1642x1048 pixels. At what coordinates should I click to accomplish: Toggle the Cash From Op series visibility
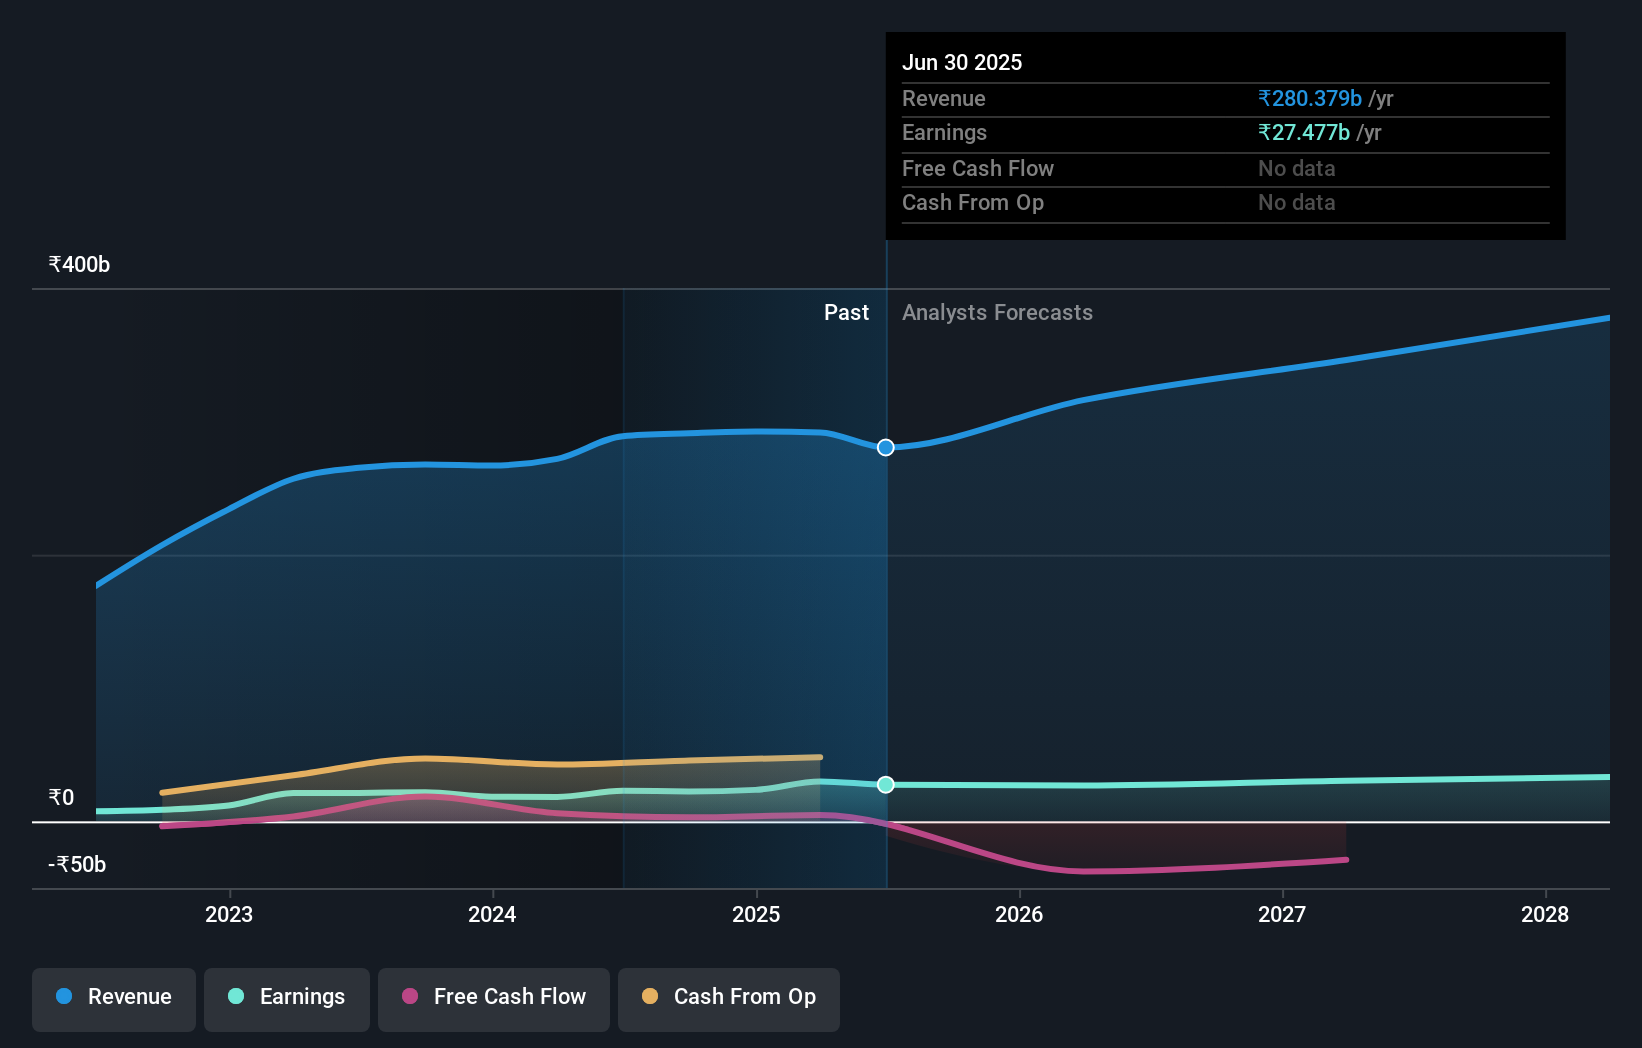[x=728, y=997]
